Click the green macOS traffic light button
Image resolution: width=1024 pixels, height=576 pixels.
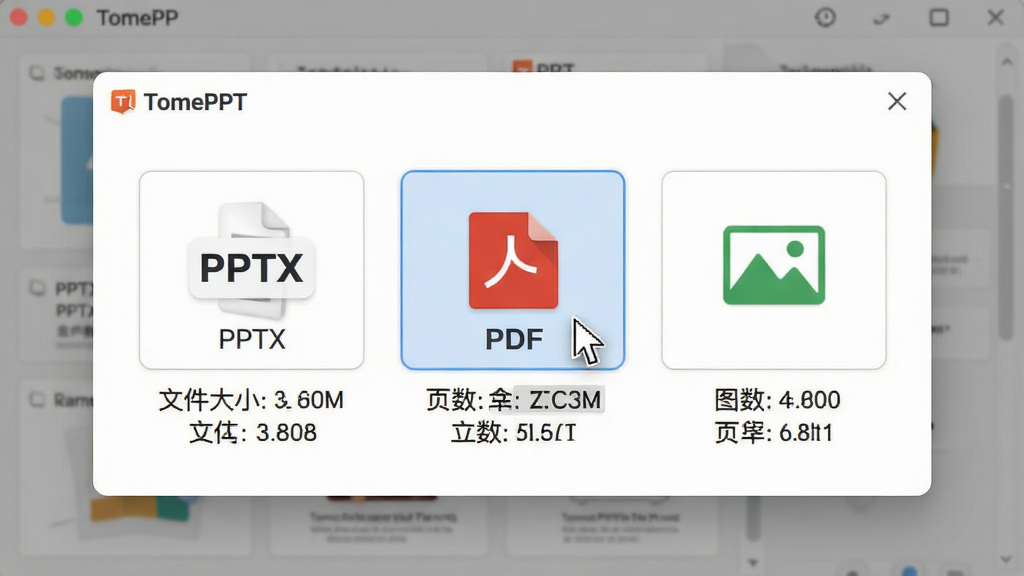pyautogui.click(x=74, y=18)
